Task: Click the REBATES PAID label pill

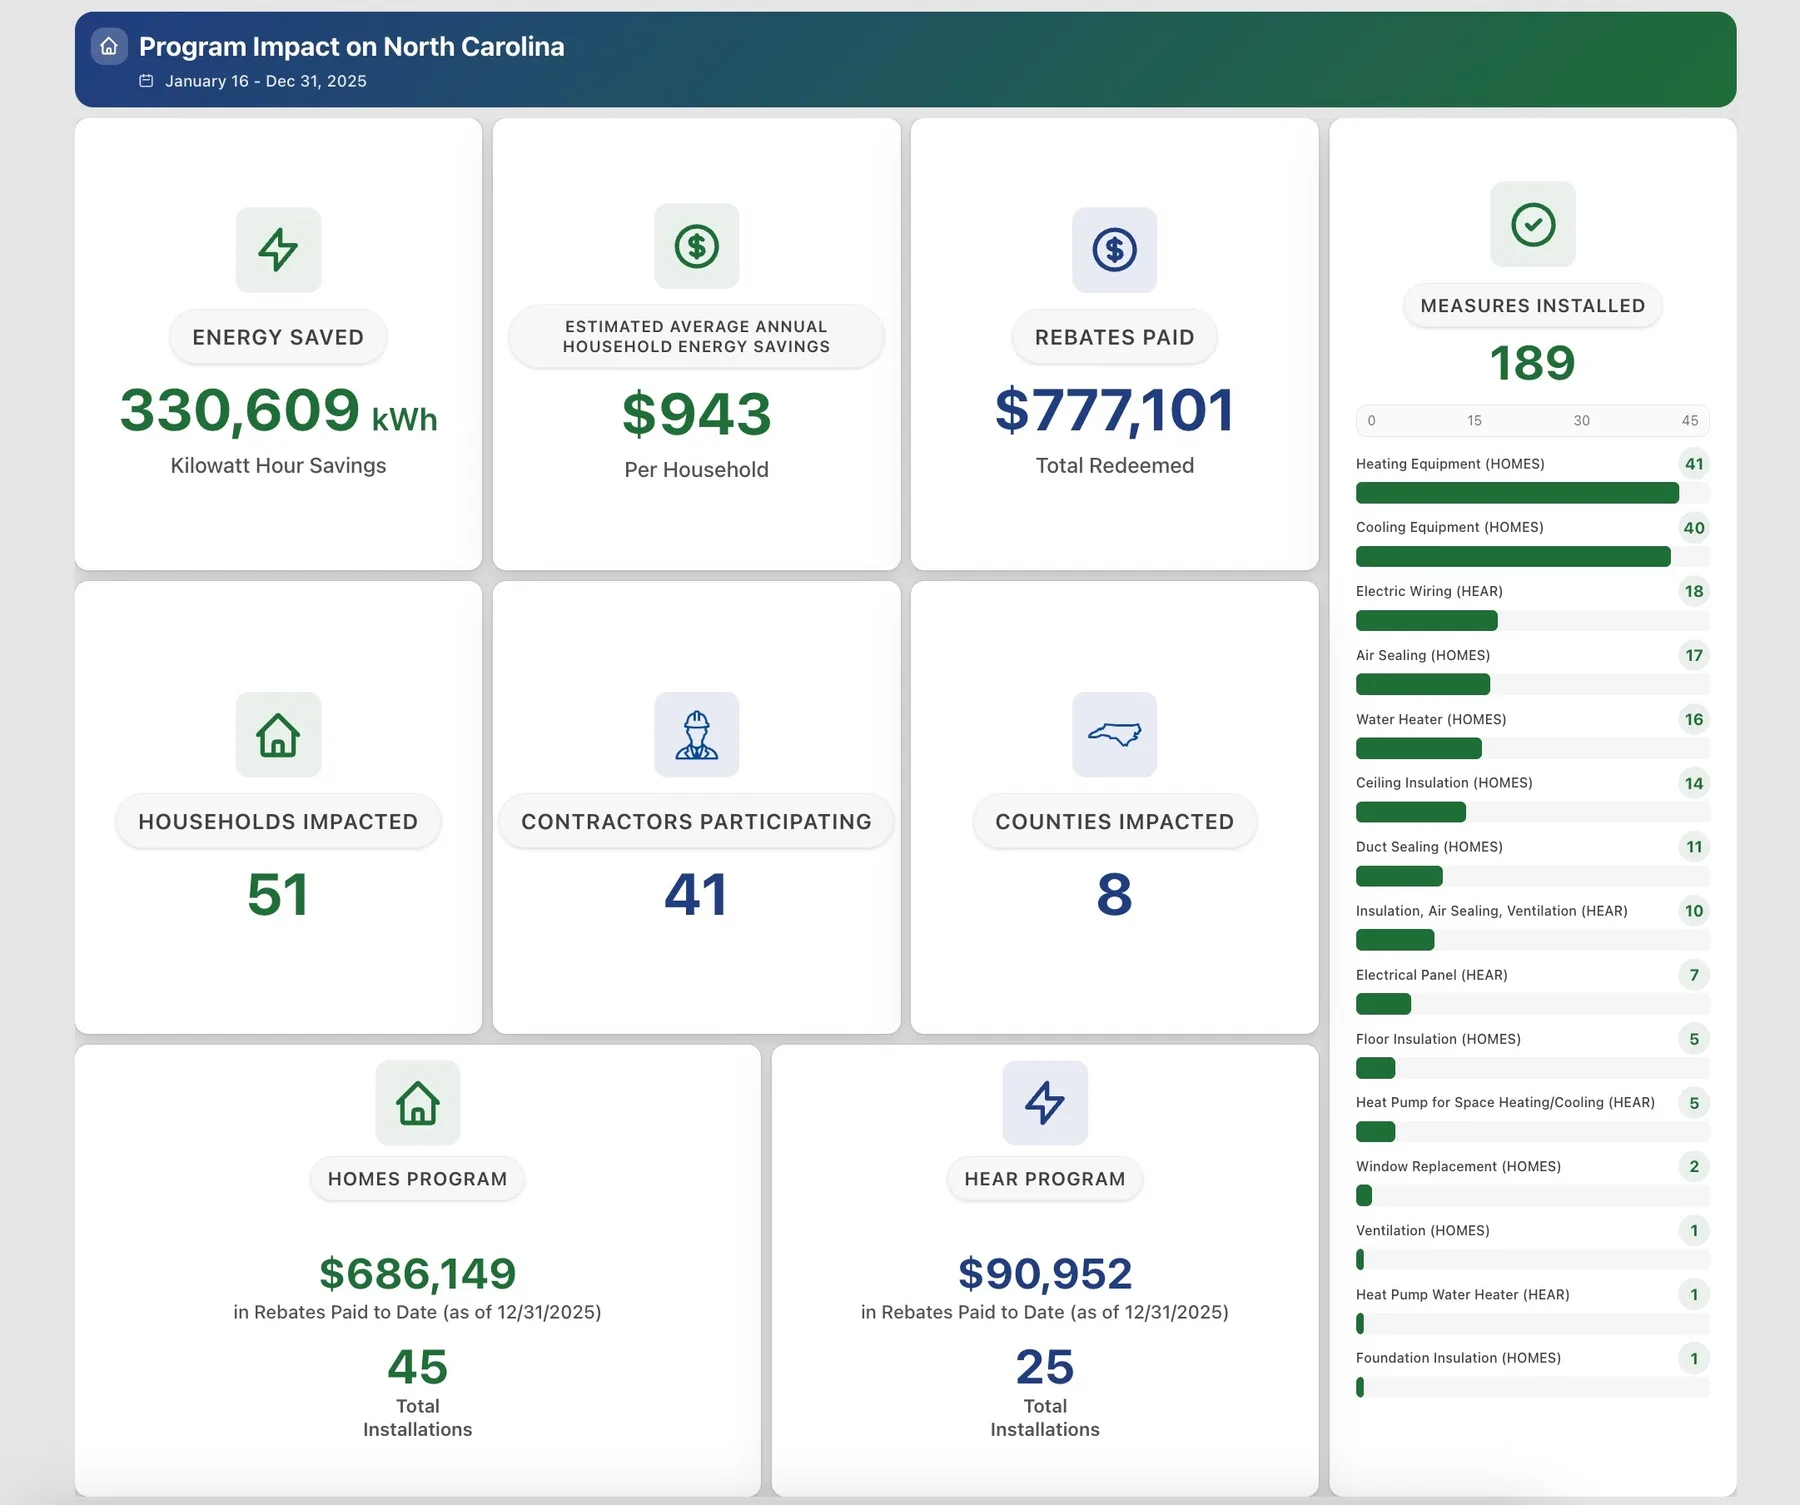Action: tap(1115, 337)
